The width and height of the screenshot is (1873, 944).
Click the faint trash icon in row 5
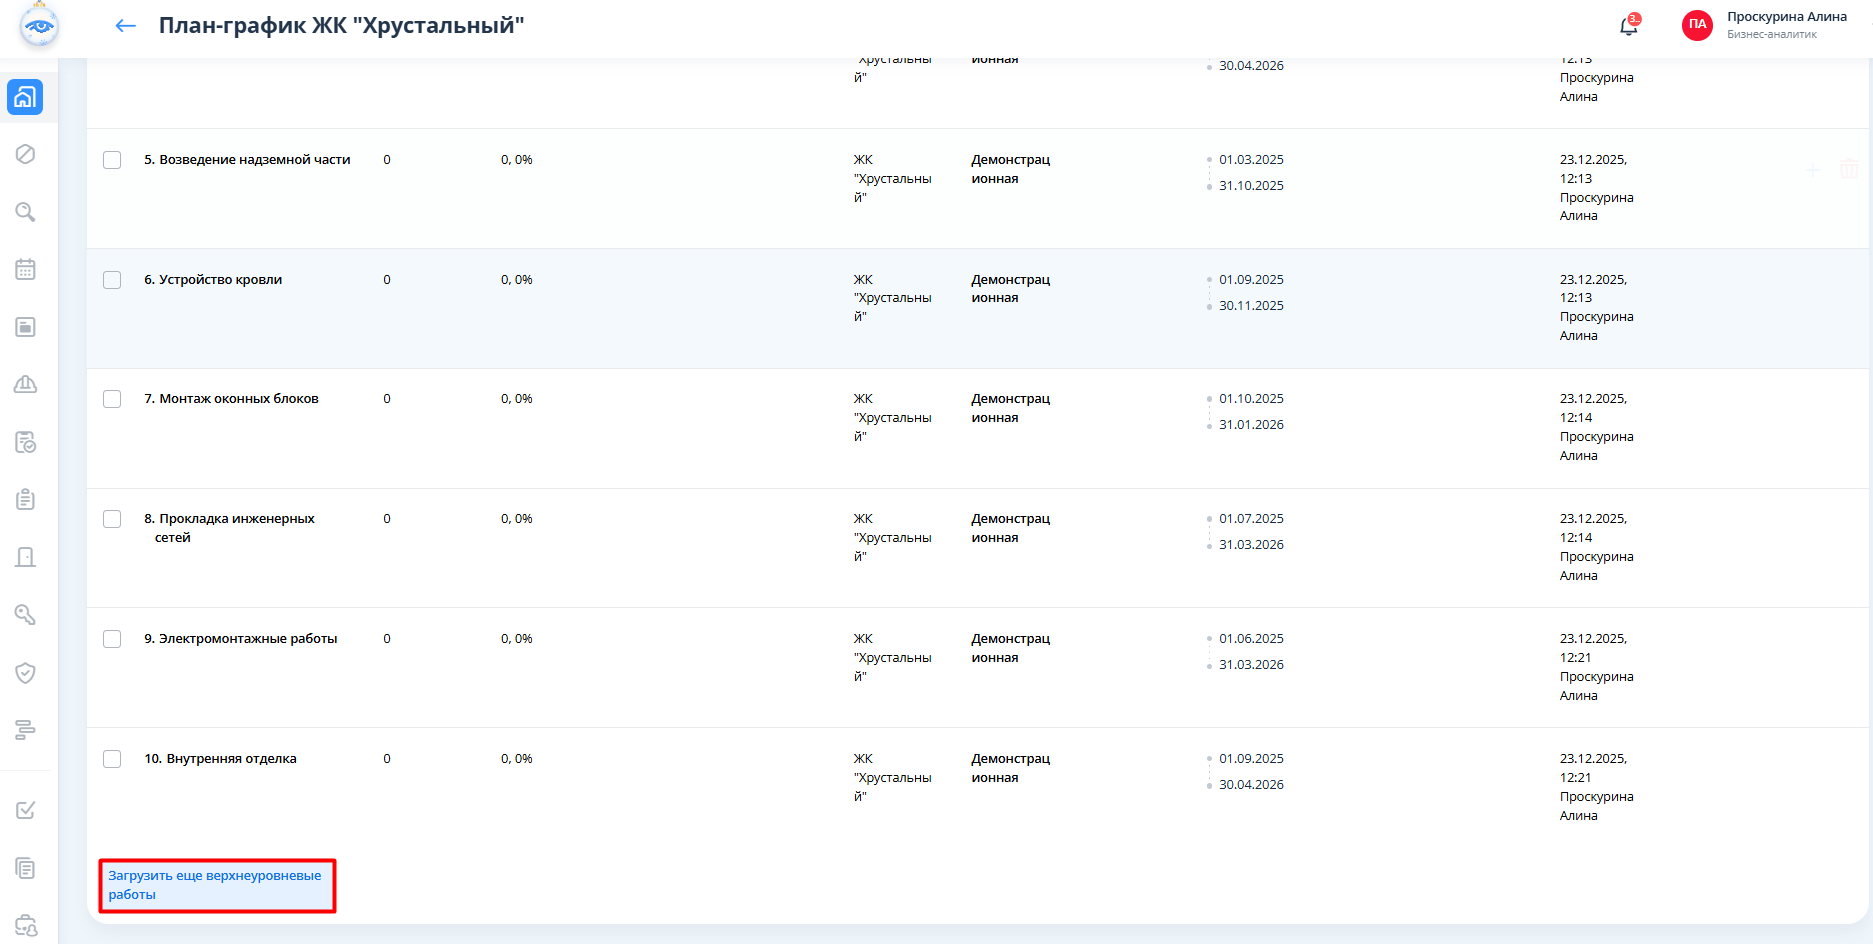[x=1849, y=170]
